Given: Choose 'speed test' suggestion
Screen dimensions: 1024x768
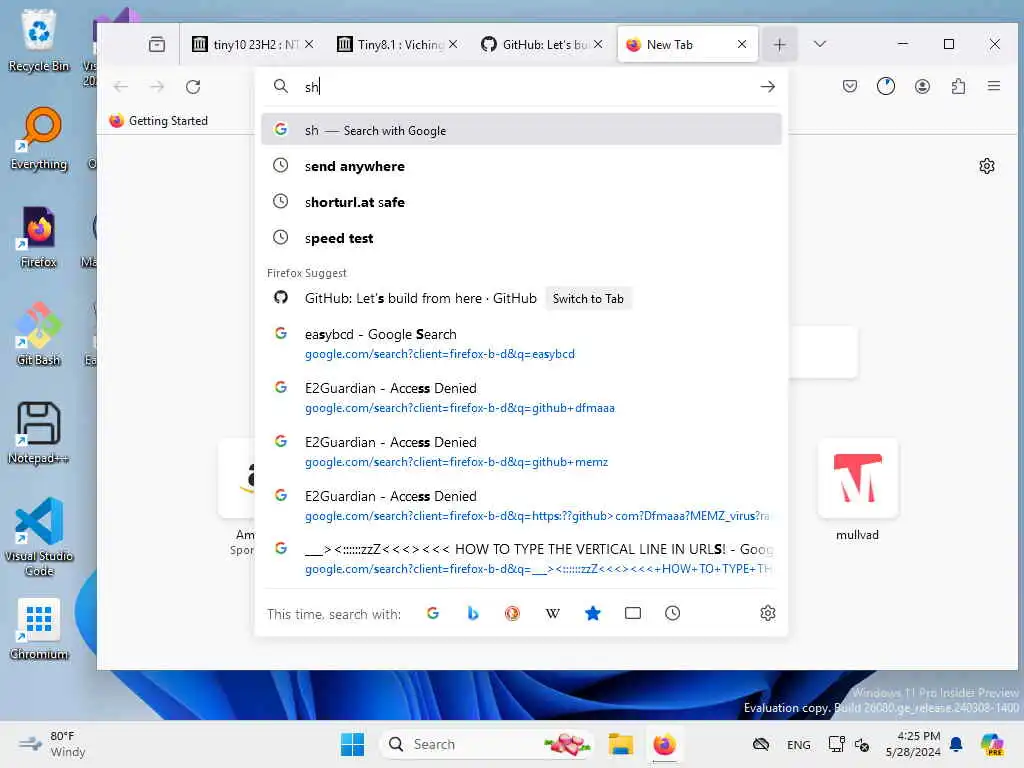Looking at the screenshot, I should (x=521, y=238).
